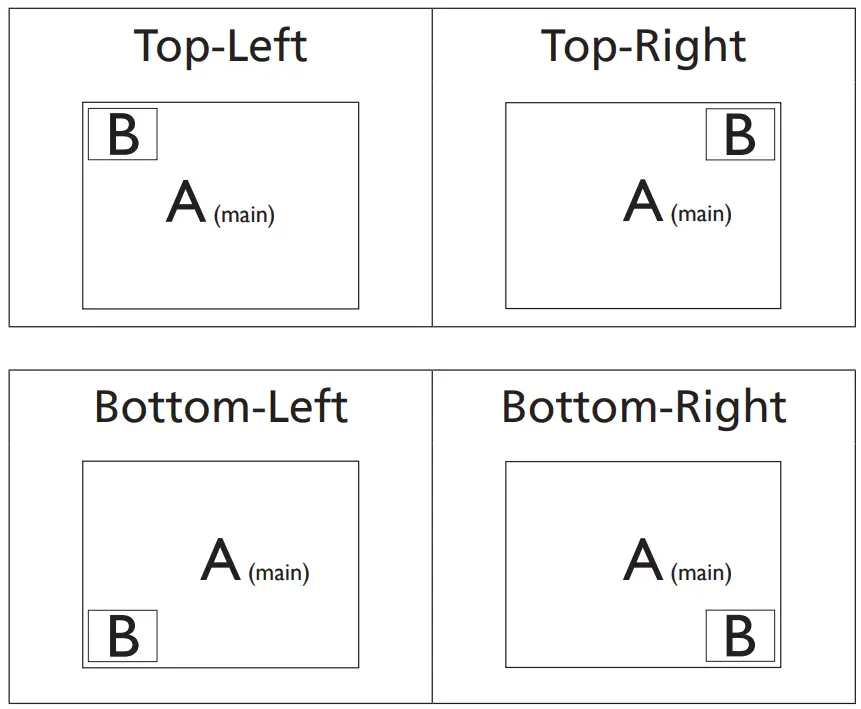
Task: Click the Bottom-Left heading text
Action: [220, 407]
